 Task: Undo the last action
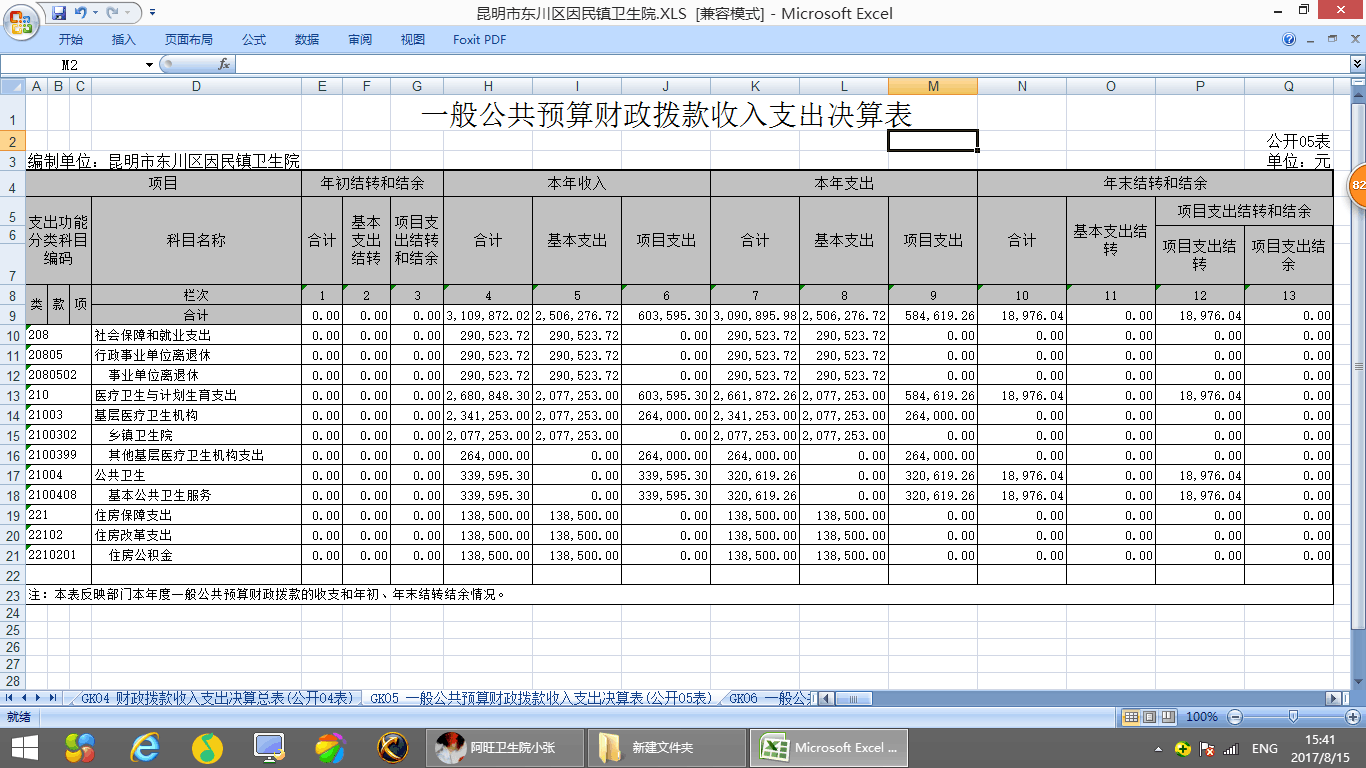(x=80, y=13)
